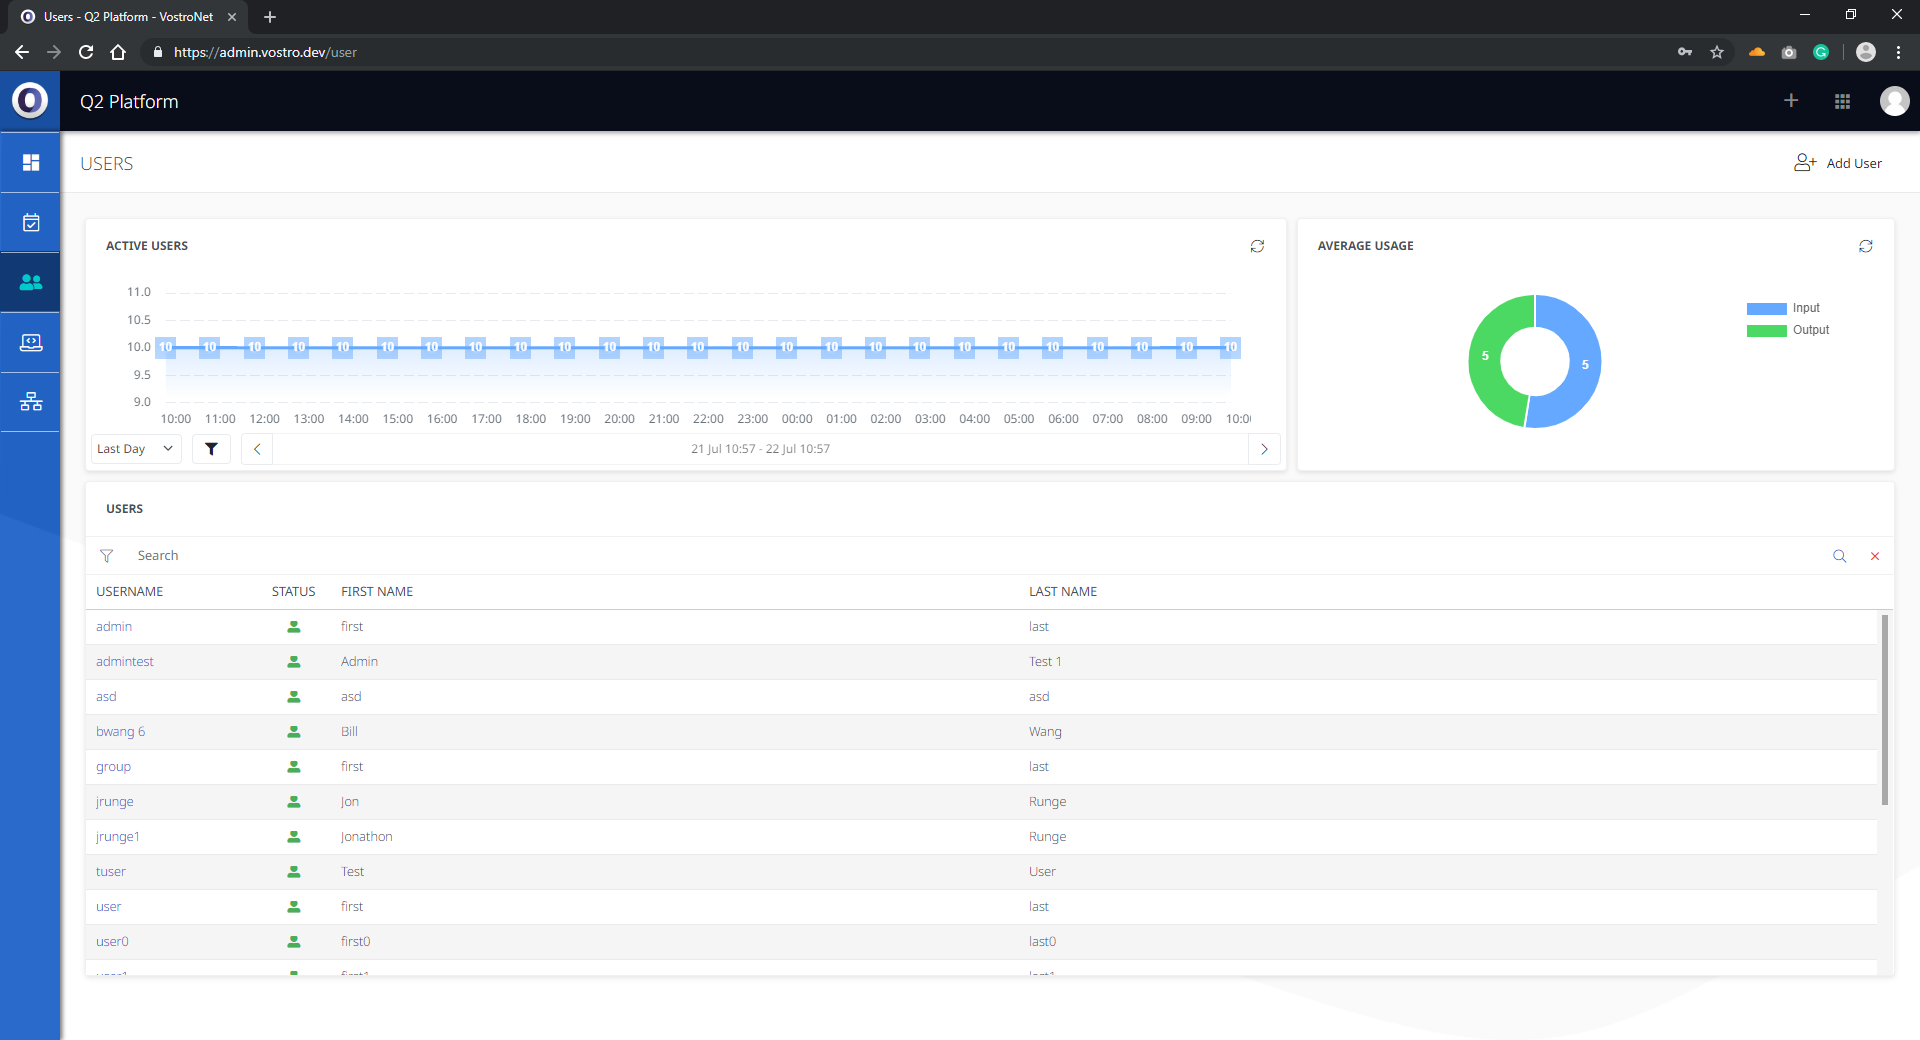Screen dimensions: 1920x1040
Task: Open the admintest user link
Action: (125, 662)
